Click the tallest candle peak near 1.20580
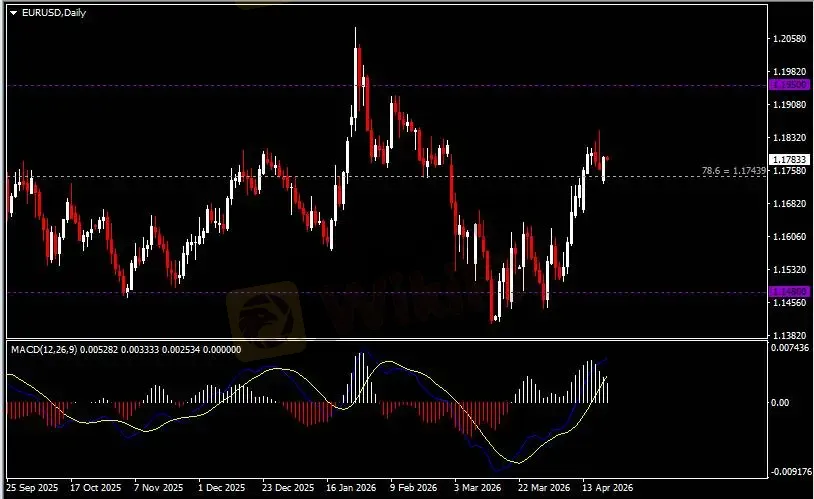This screenshot has width=814, height=499. click(x=355, y=32)
